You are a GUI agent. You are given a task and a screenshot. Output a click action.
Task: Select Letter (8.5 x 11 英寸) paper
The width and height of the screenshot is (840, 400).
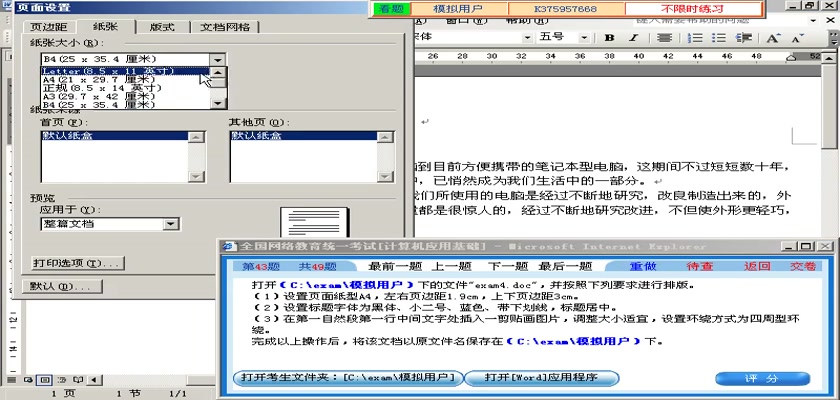coord(125,71)
